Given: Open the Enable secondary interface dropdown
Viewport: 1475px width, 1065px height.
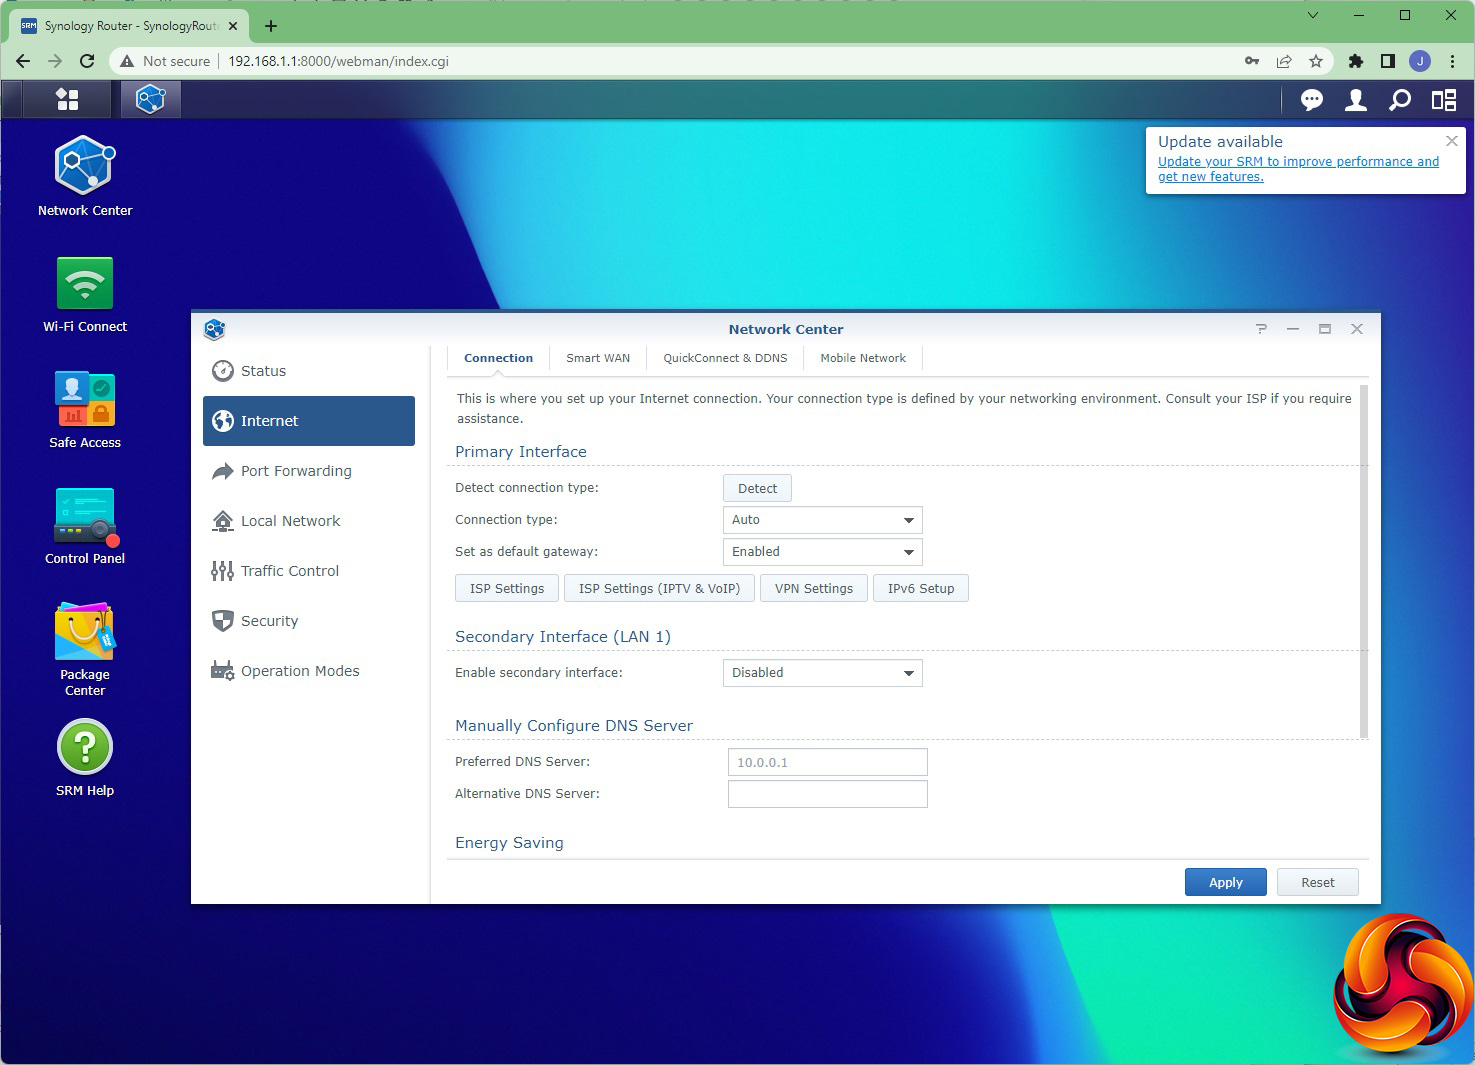Looking at the screenshot, I should [x=822, y=673].
